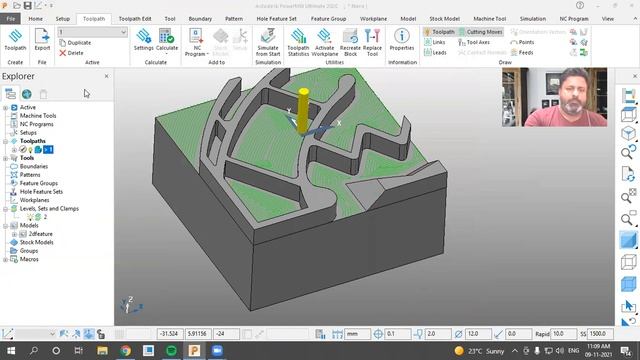Toggle Tool Axes draw option
The height and width of the screenshot is (360, 640).
(474, 42)
